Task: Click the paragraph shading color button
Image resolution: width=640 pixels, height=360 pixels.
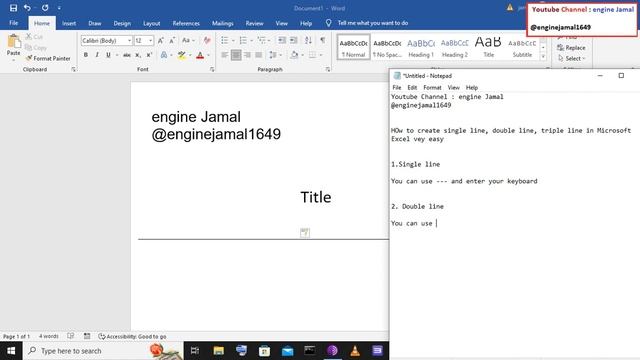Action: 294,55
